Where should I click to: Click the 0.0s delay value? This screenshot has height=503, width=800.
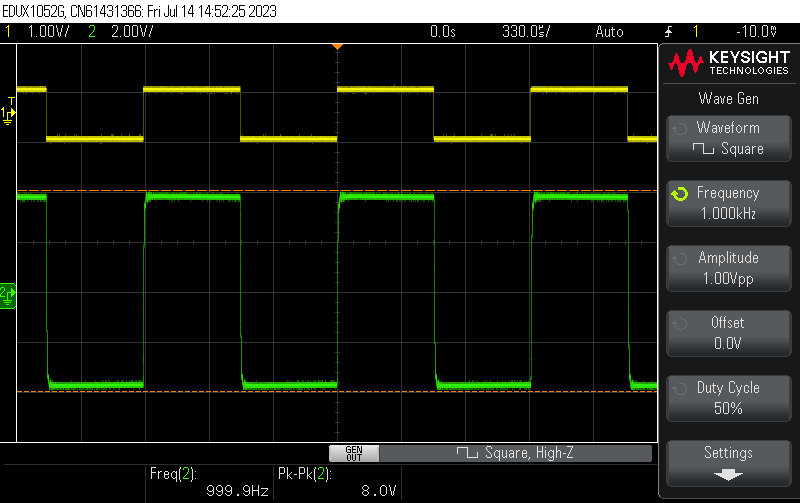pos(442,32)
